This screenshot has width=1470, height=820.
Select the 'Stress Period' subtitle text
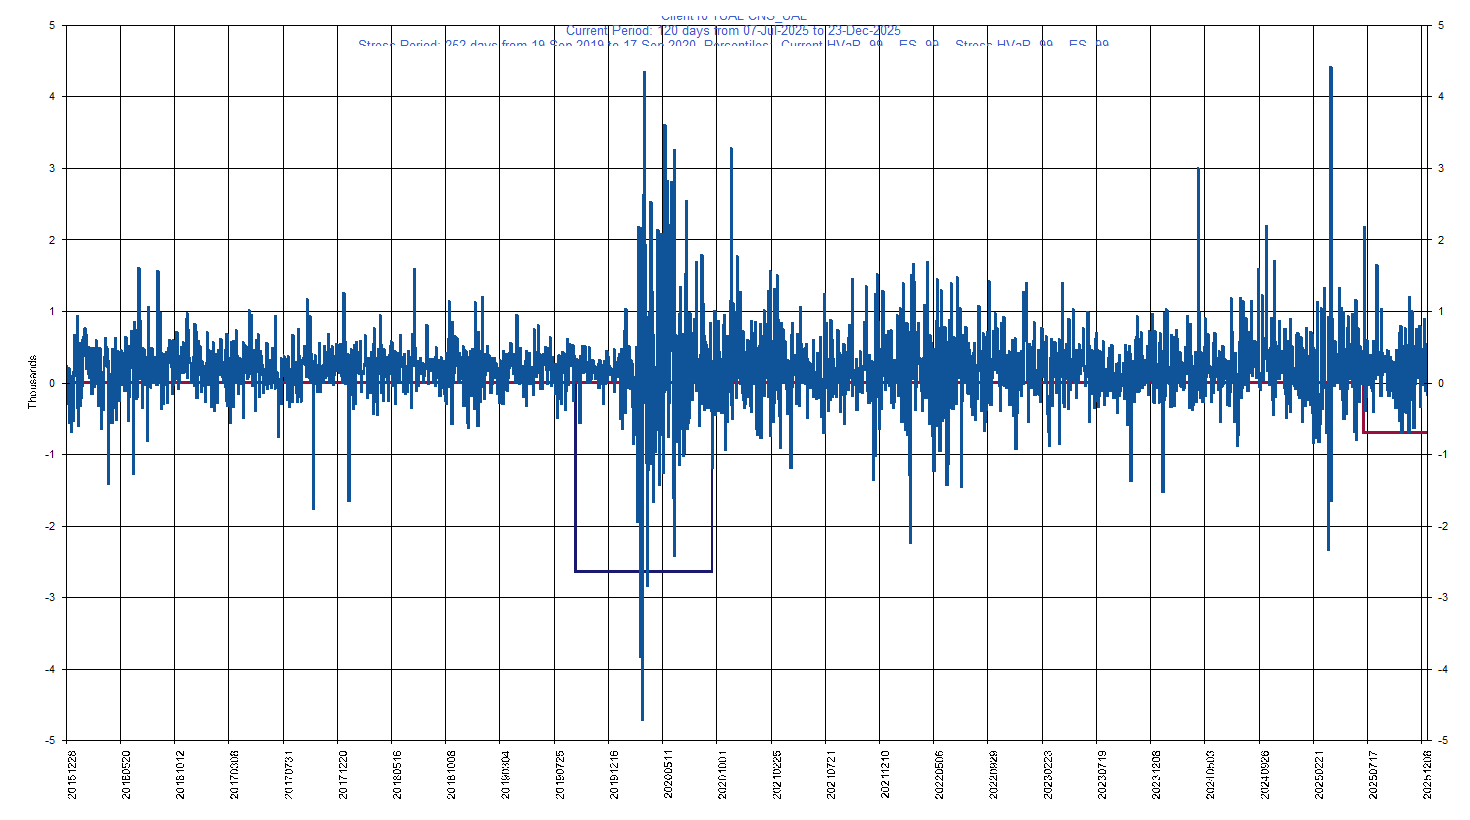[x=733, y=44]
